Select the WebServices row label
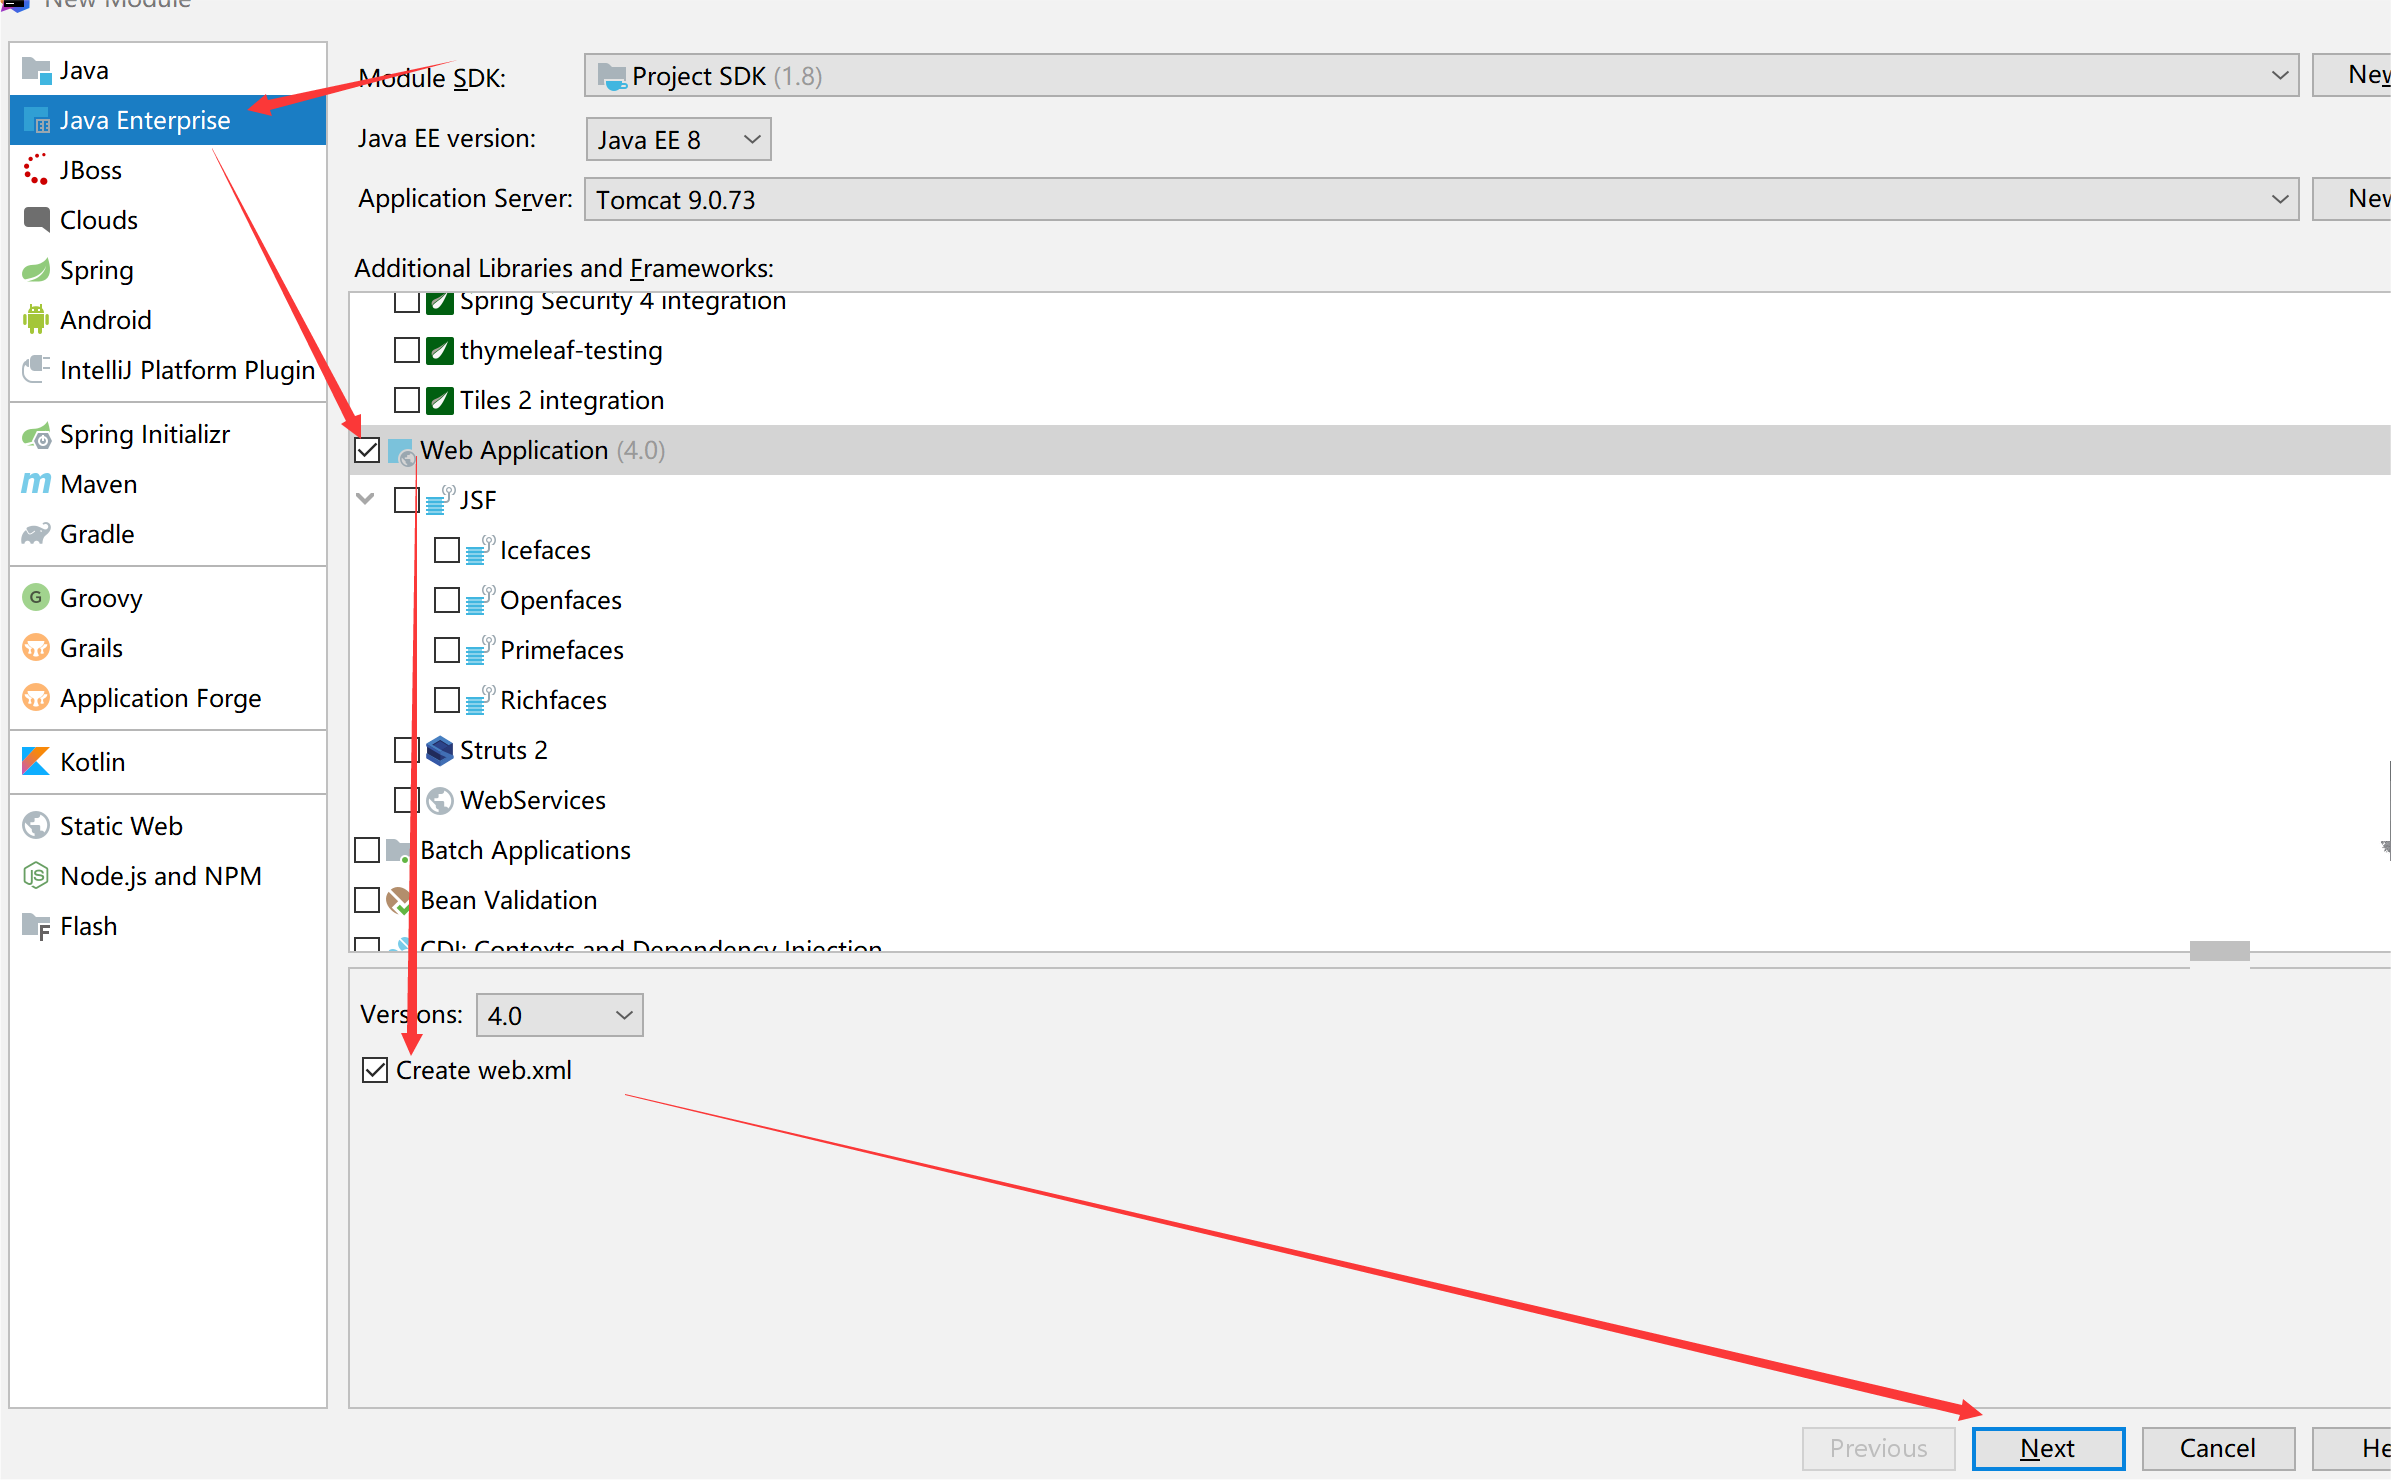2391x1480 pixels. pyautogui.click(x=533, y=800)
